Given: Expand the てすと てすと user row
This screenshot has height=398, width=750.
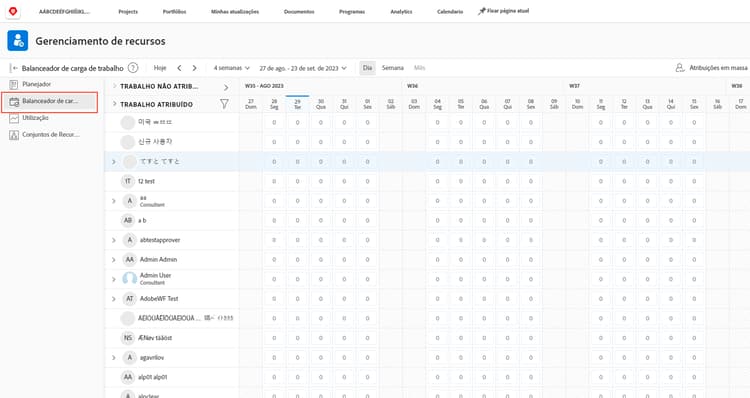Looking at the screenshot, I should [114, 162].
